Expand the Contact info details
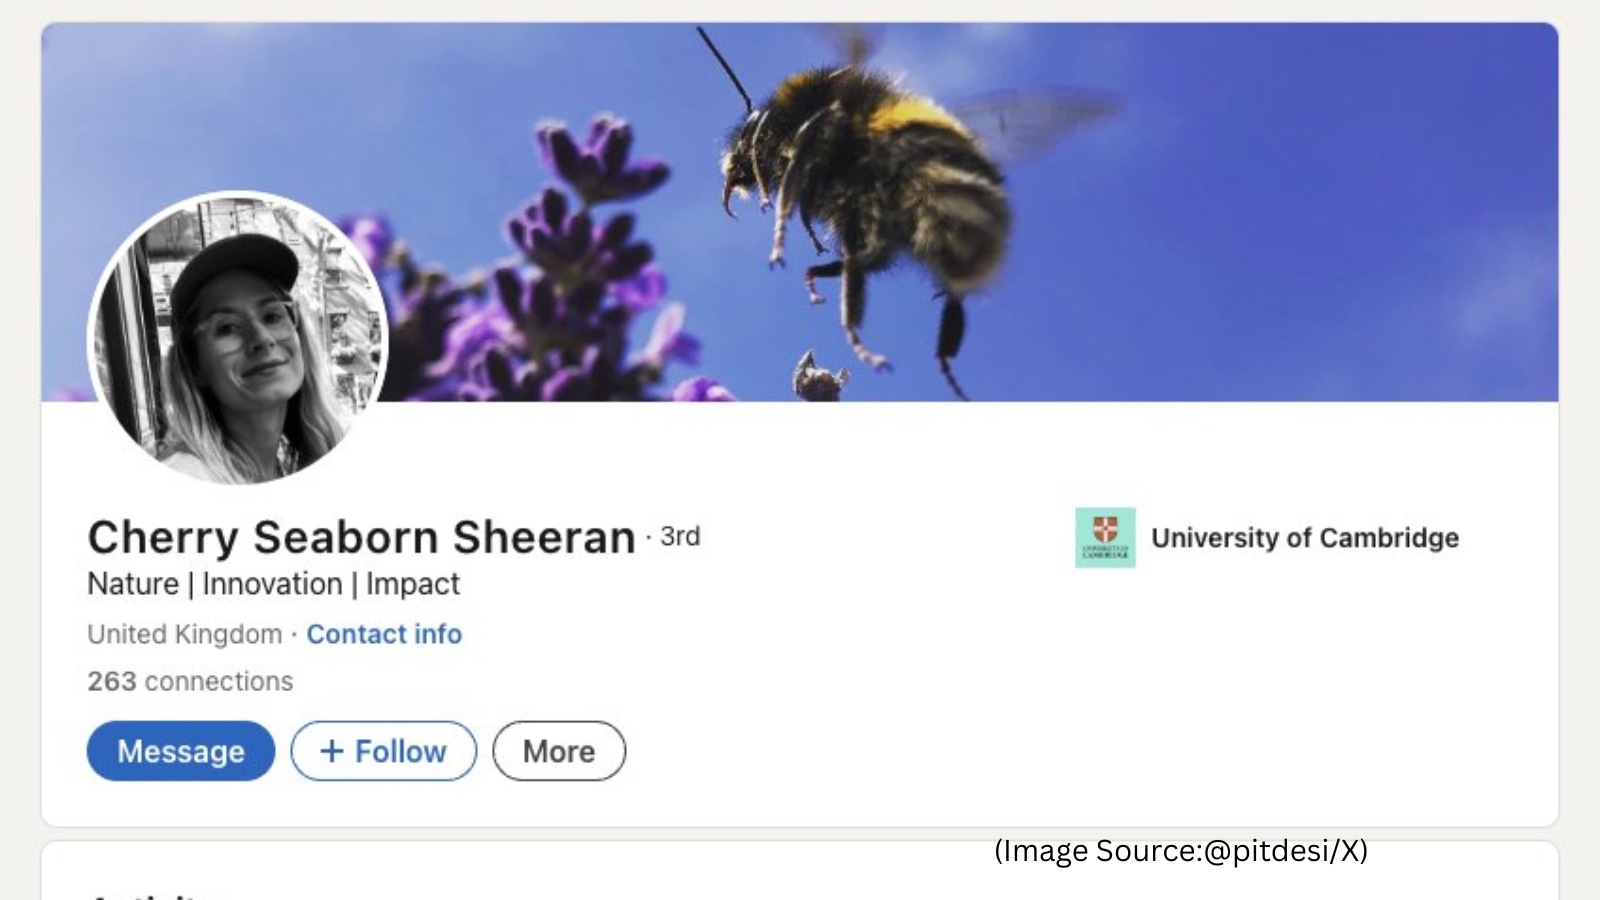This screenshot has width=1600, height=900. 385,634
